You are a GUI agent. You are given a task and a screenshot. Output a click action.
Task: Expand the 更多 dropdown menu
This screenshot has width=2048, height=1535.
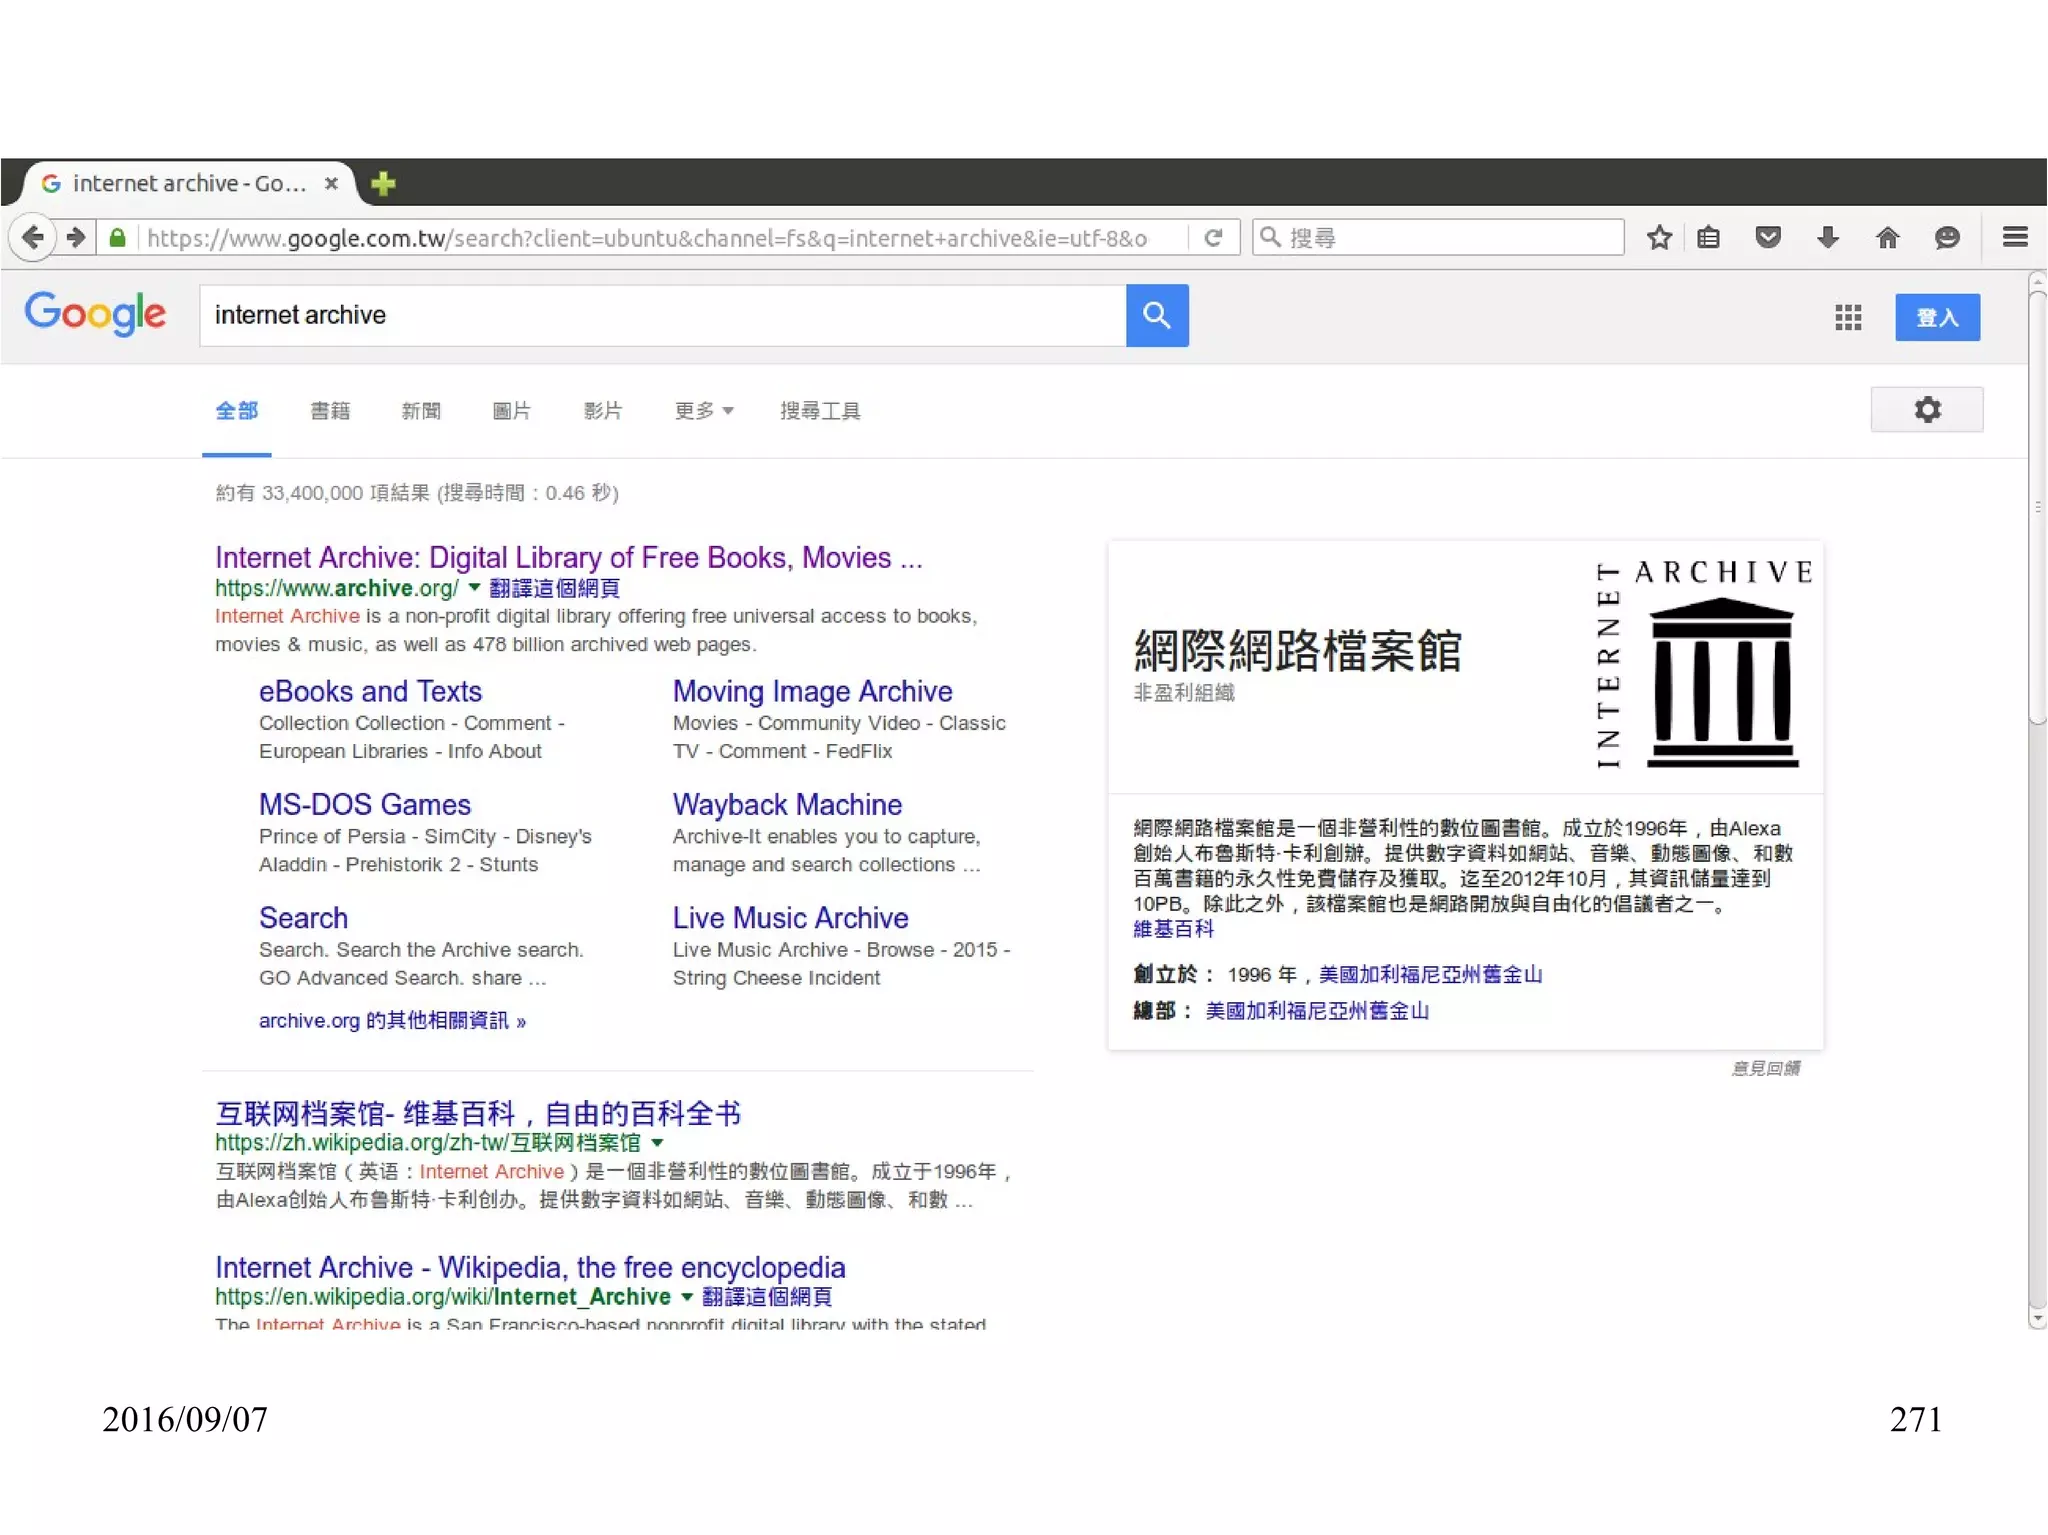tap(704, 411)
